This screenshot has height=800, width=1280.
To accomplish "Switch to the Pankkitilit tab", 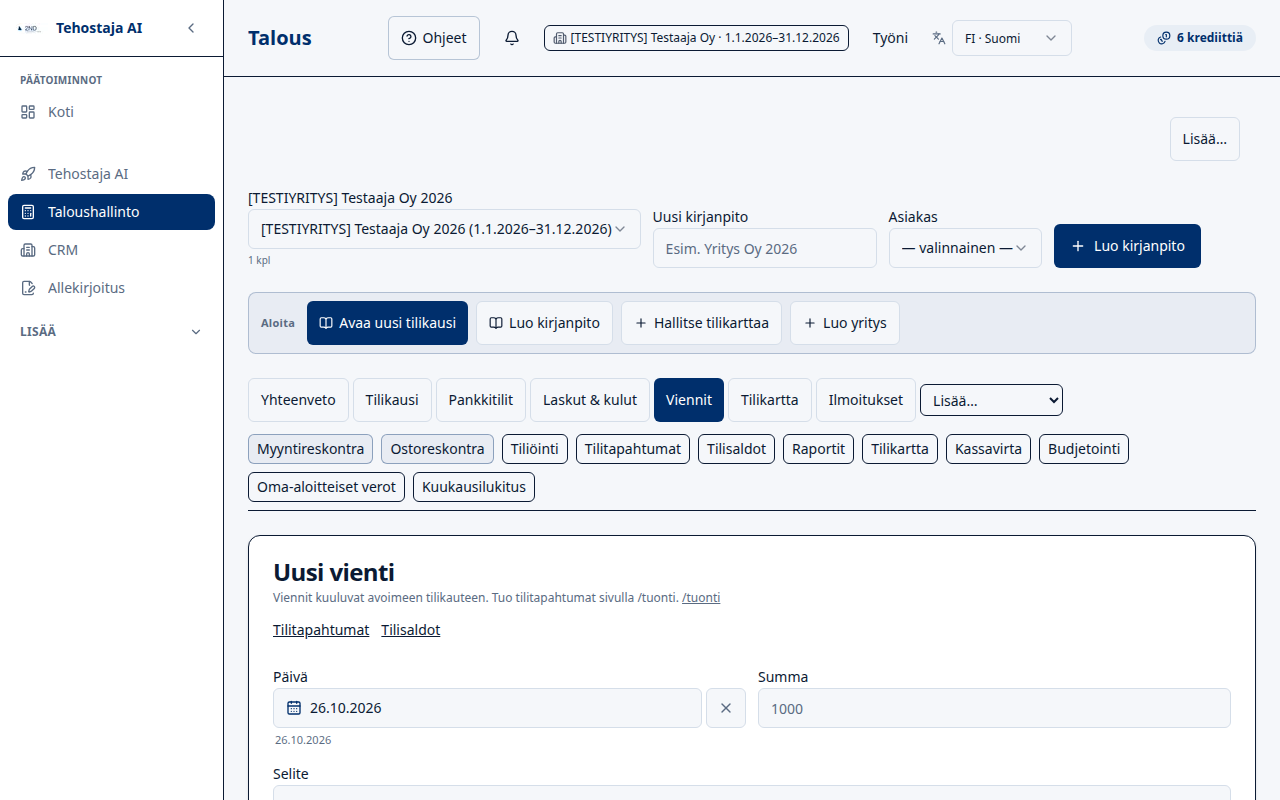I will pos(481,400).
